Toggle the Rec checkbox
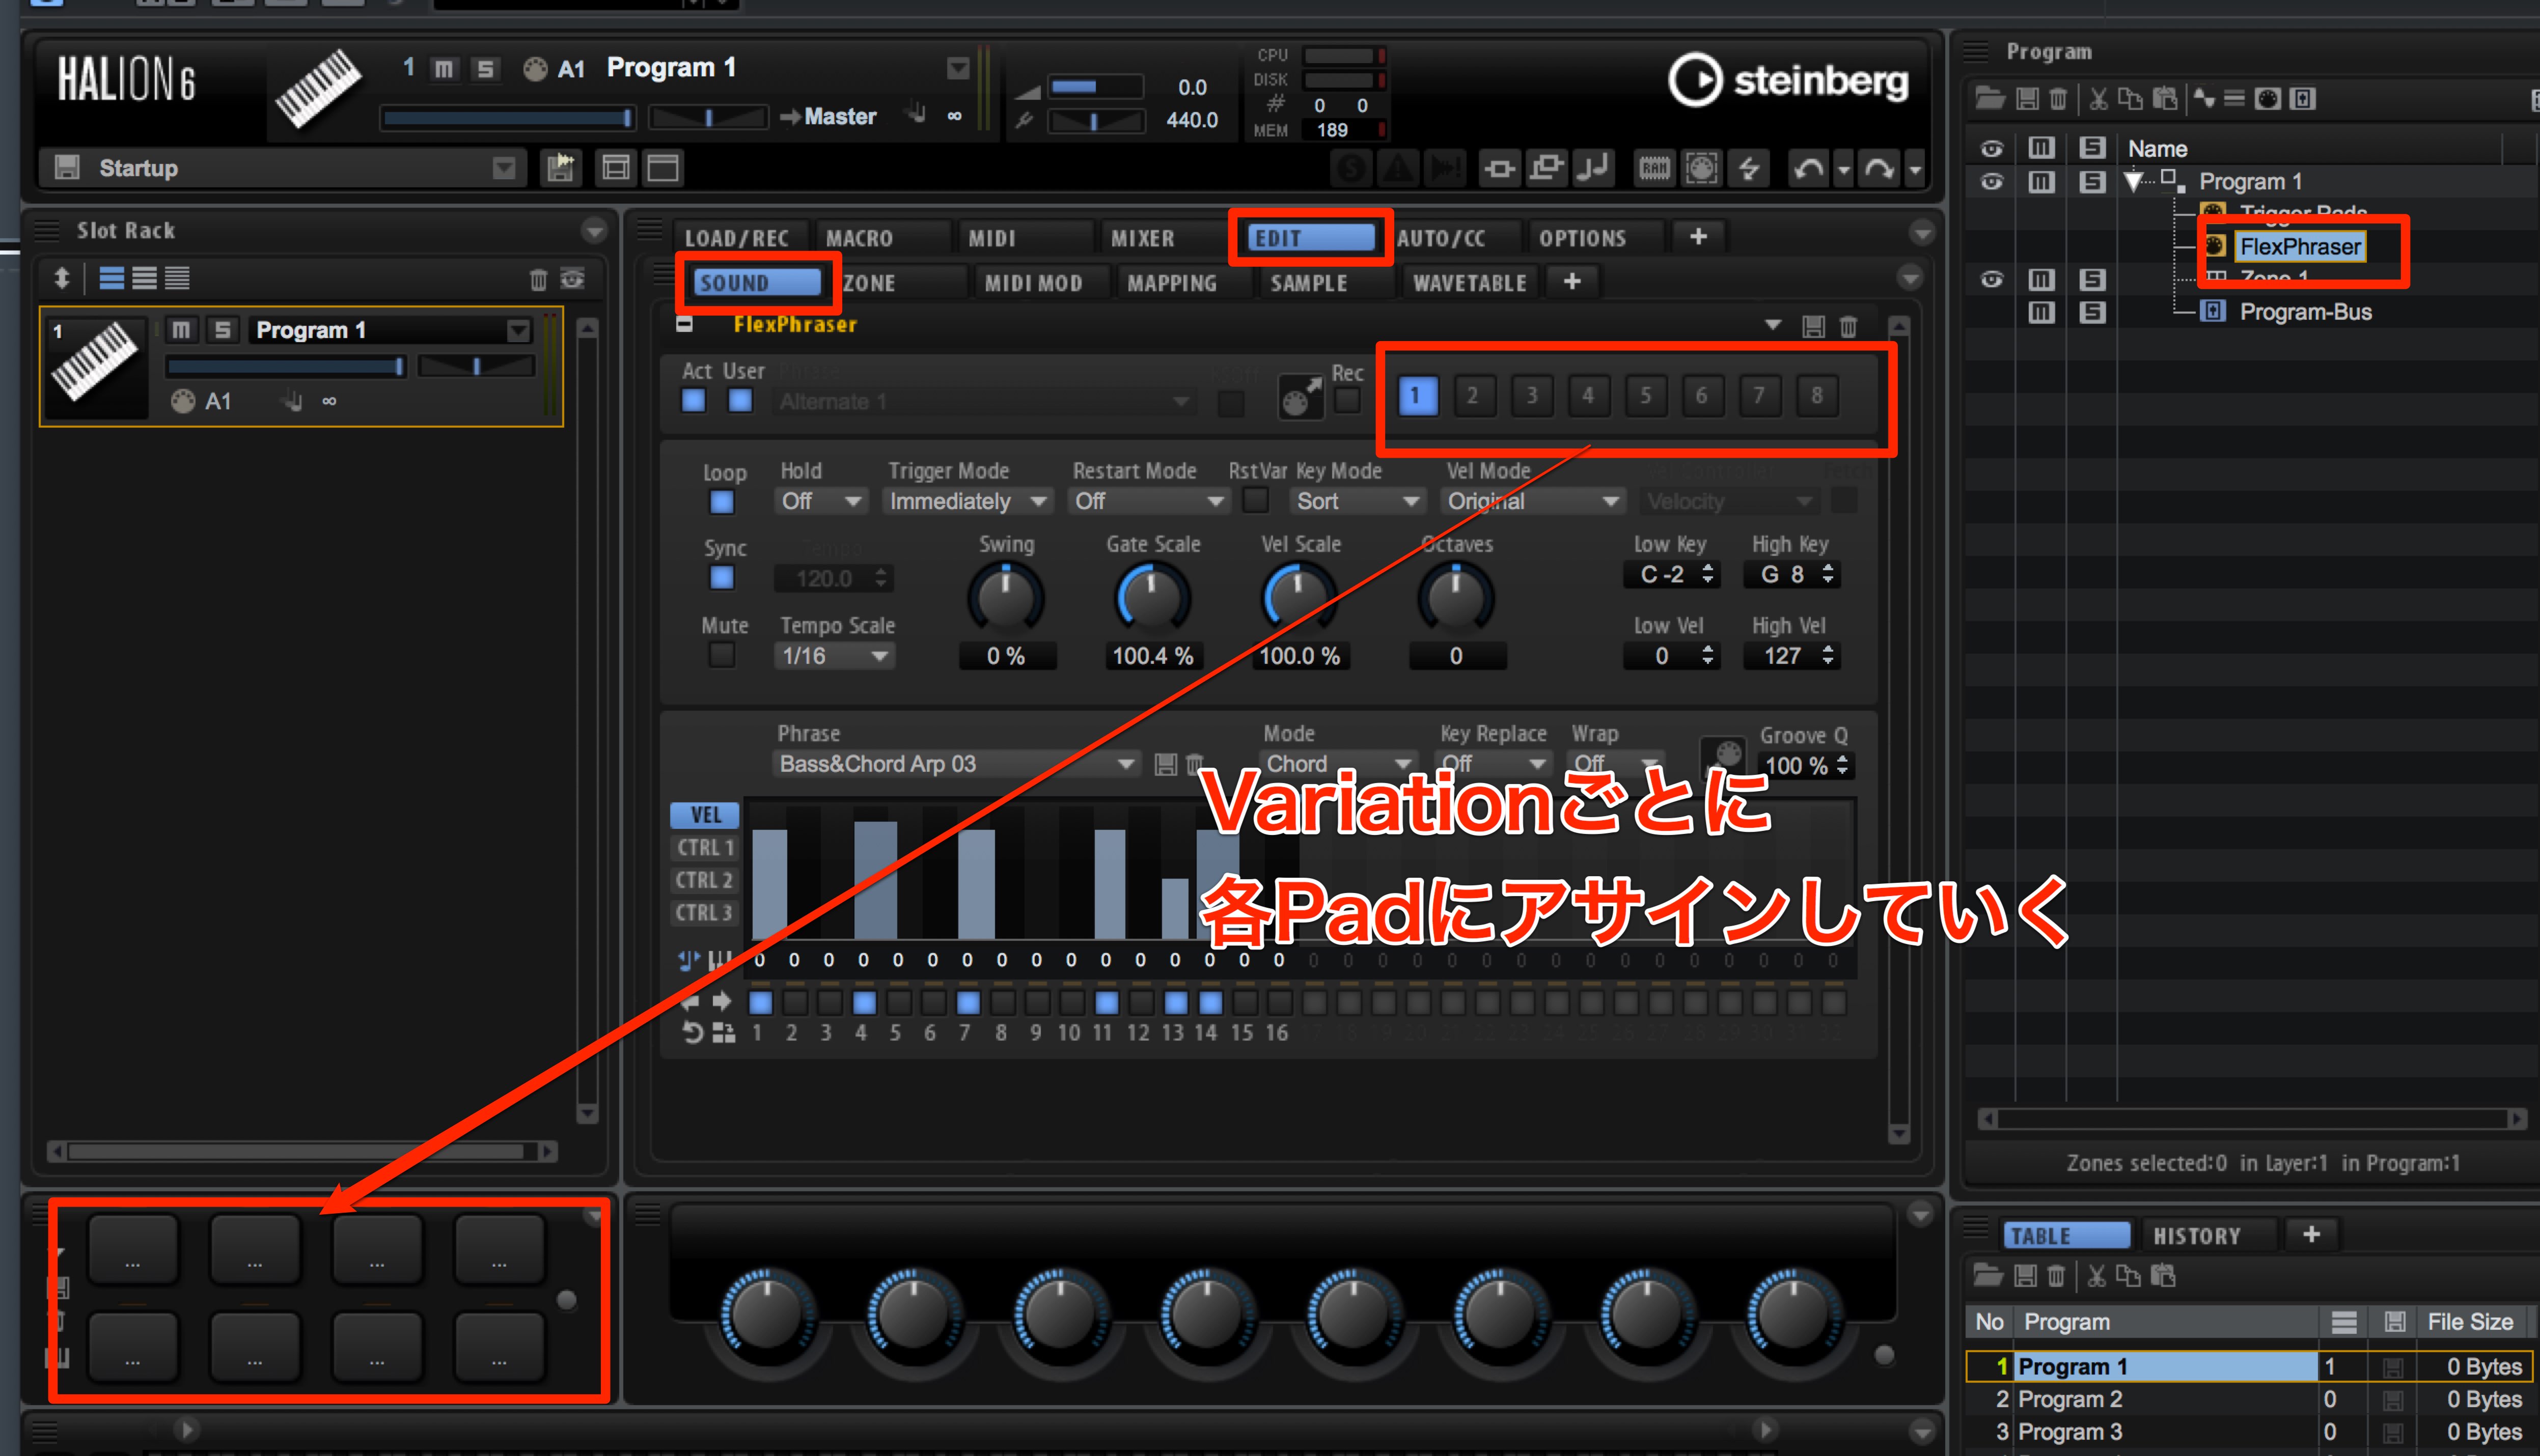The height and width of the screenshot is (1456, 2540). (1347, 400)
